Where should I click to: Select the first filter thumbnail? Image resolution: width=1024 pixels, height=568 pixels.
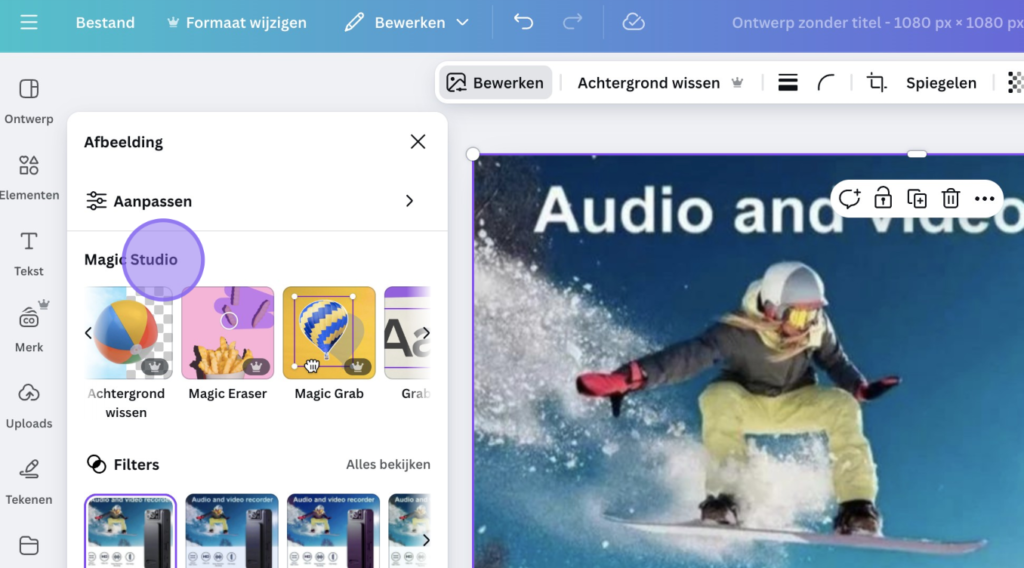click(x=130, y=531)
